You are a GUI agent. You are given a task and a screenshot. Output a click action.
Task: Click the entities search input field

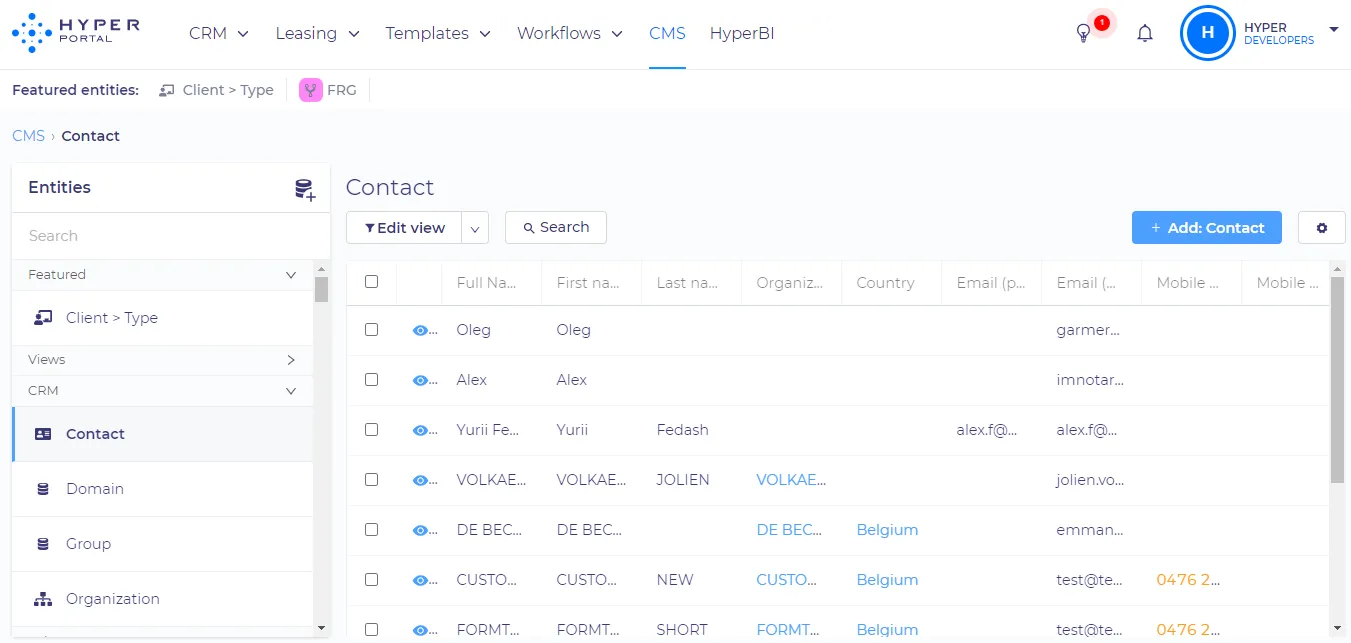[x=171, y=236]
